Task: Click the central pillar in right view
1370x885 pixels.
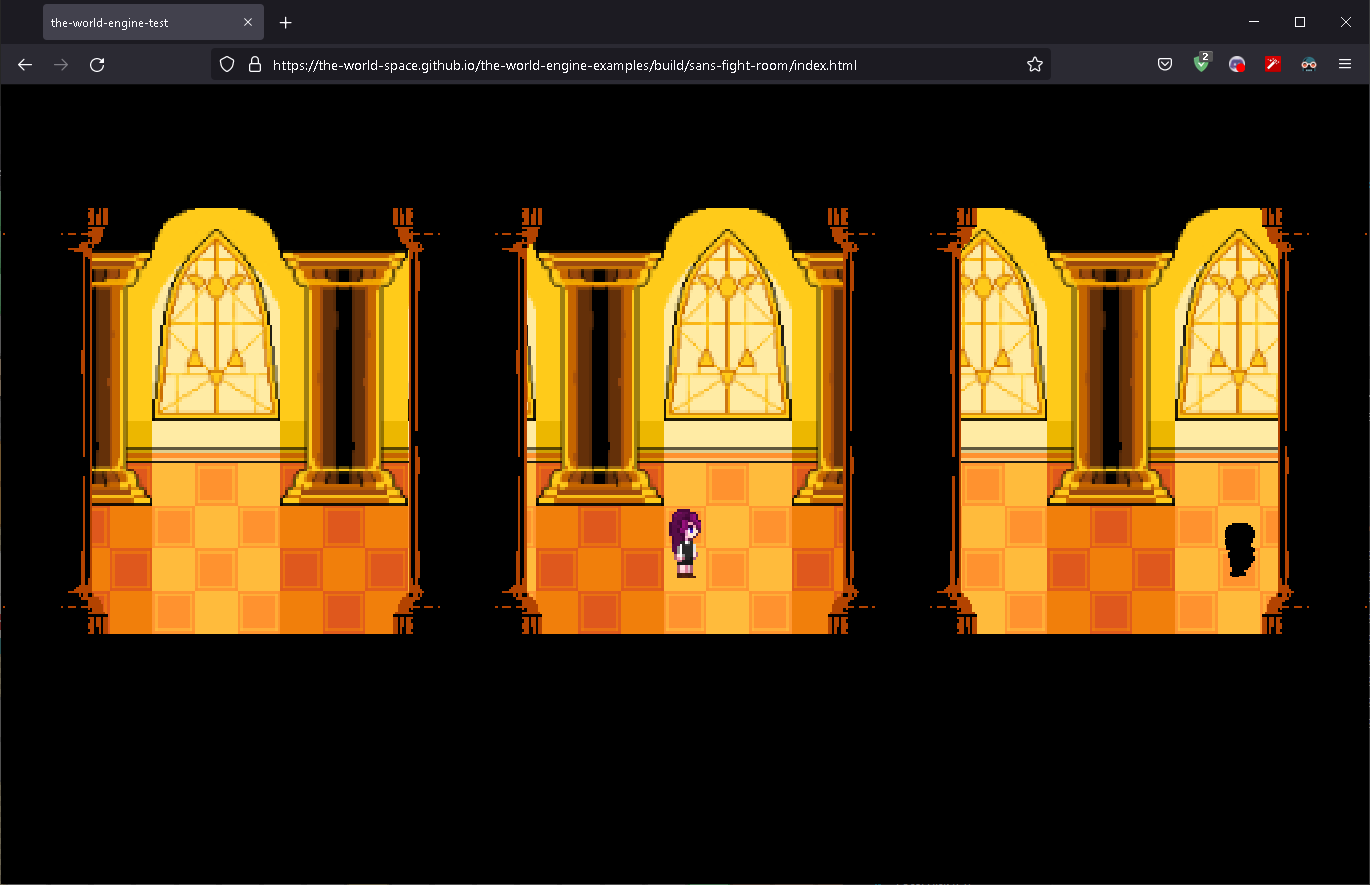Action: tap(1110, 380)
